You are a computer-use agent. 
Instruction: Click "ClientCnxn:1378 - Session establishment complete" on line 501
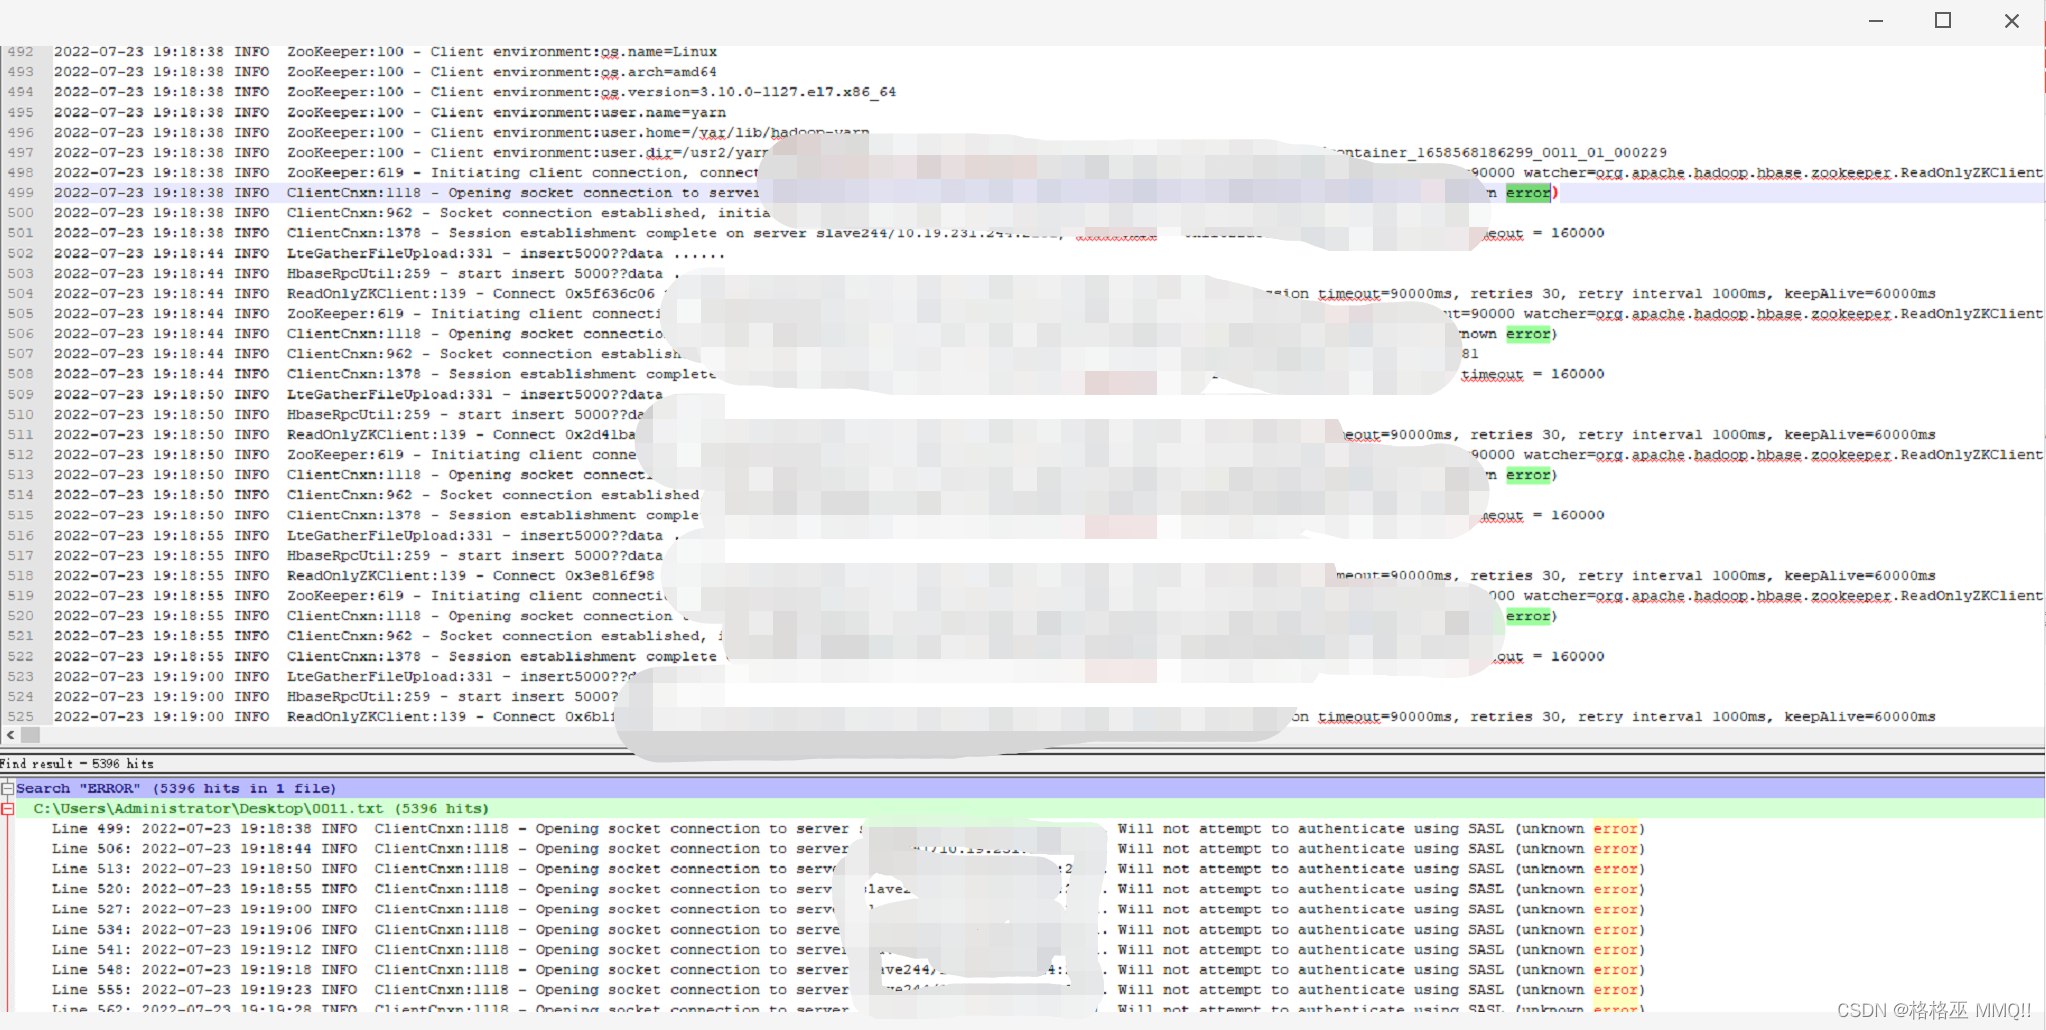pyautogui.click(x=502, y=233)
